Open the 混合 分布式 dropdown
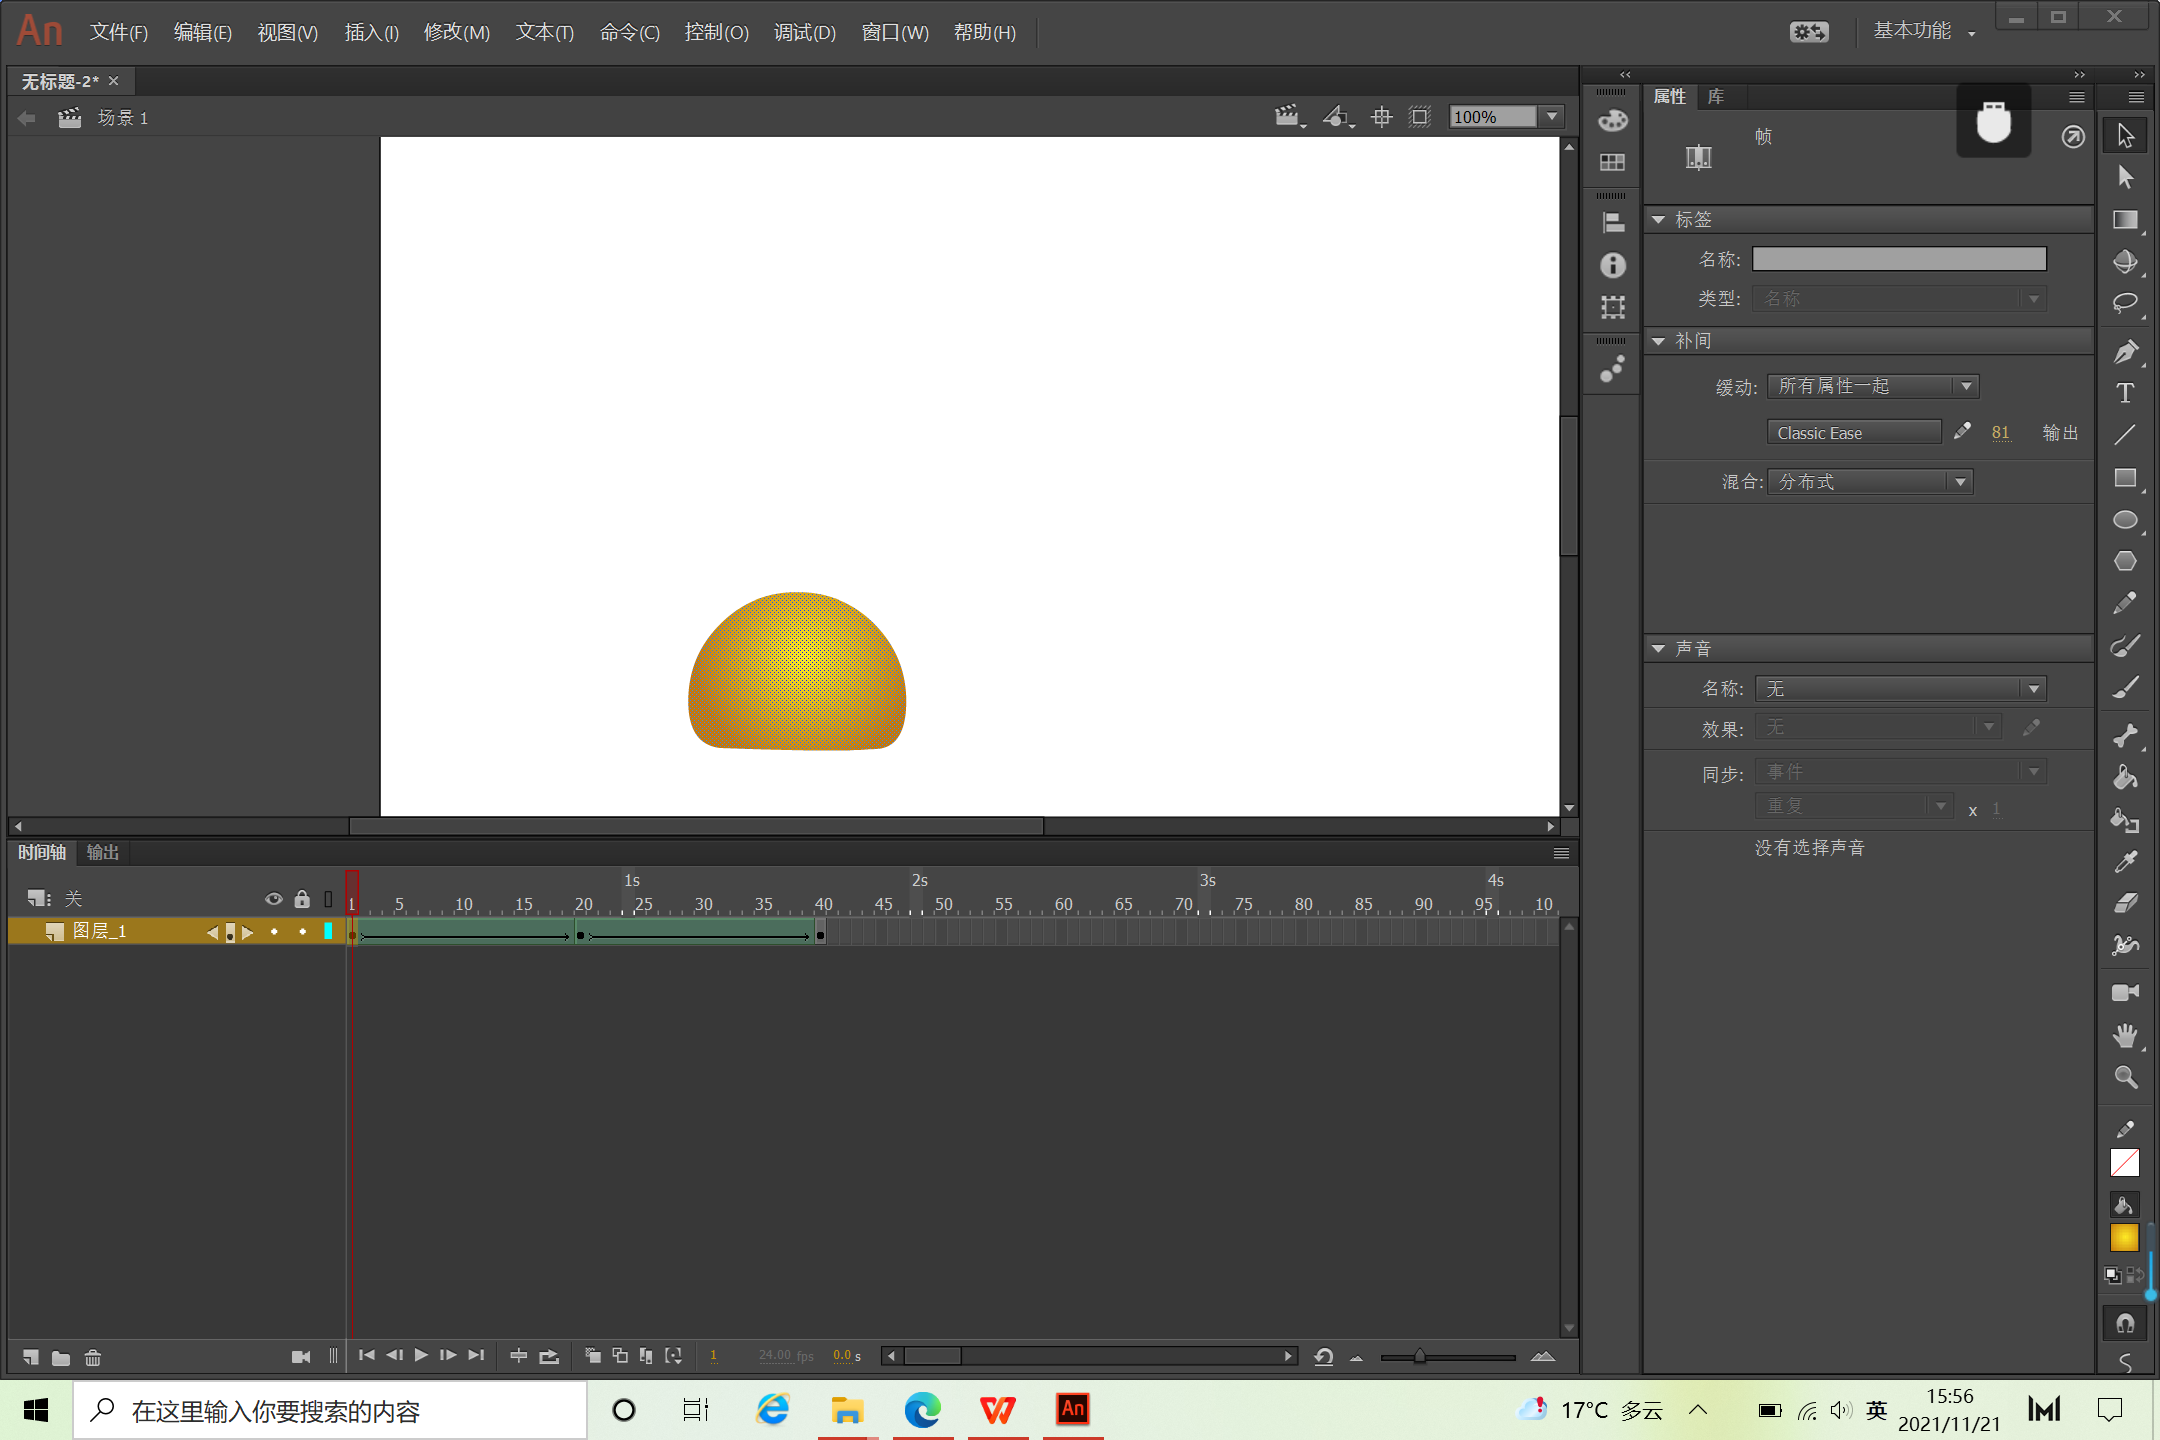This screenshot has width=2160, height=1440. [x=1869, y=482]
